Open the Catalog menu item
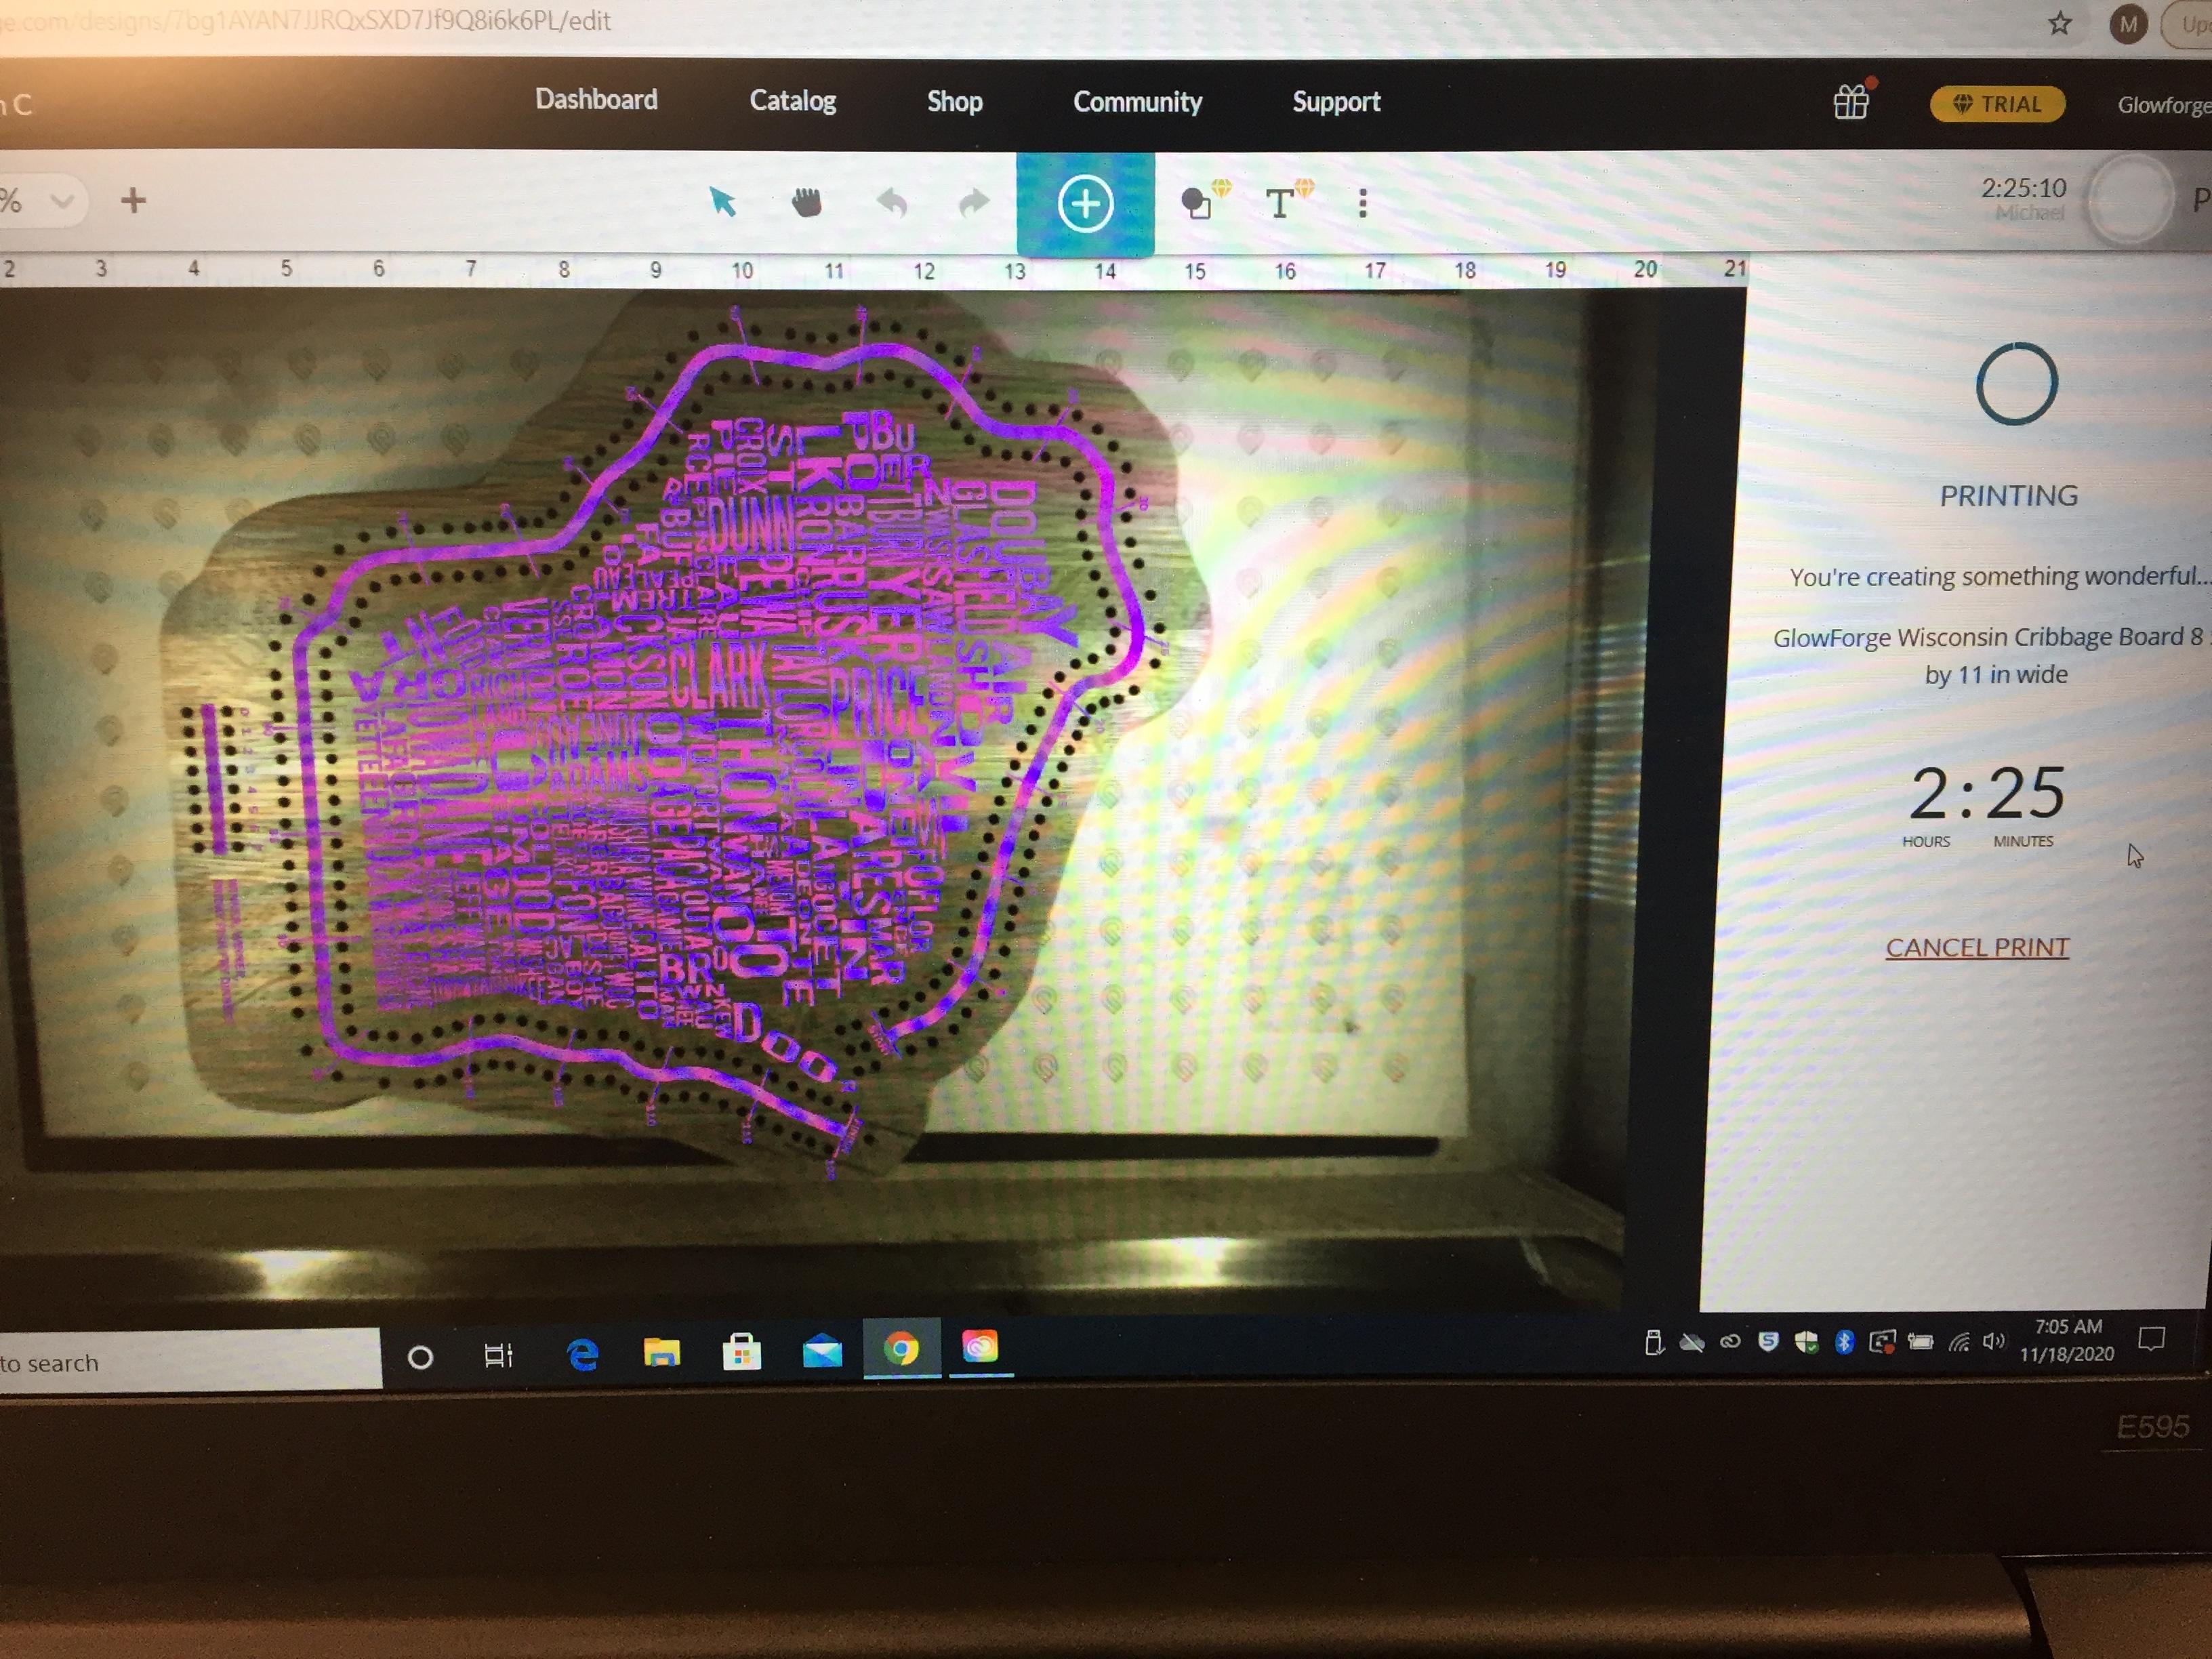The width and height of the screenshot is (2212, 1659). click(792, 101)
